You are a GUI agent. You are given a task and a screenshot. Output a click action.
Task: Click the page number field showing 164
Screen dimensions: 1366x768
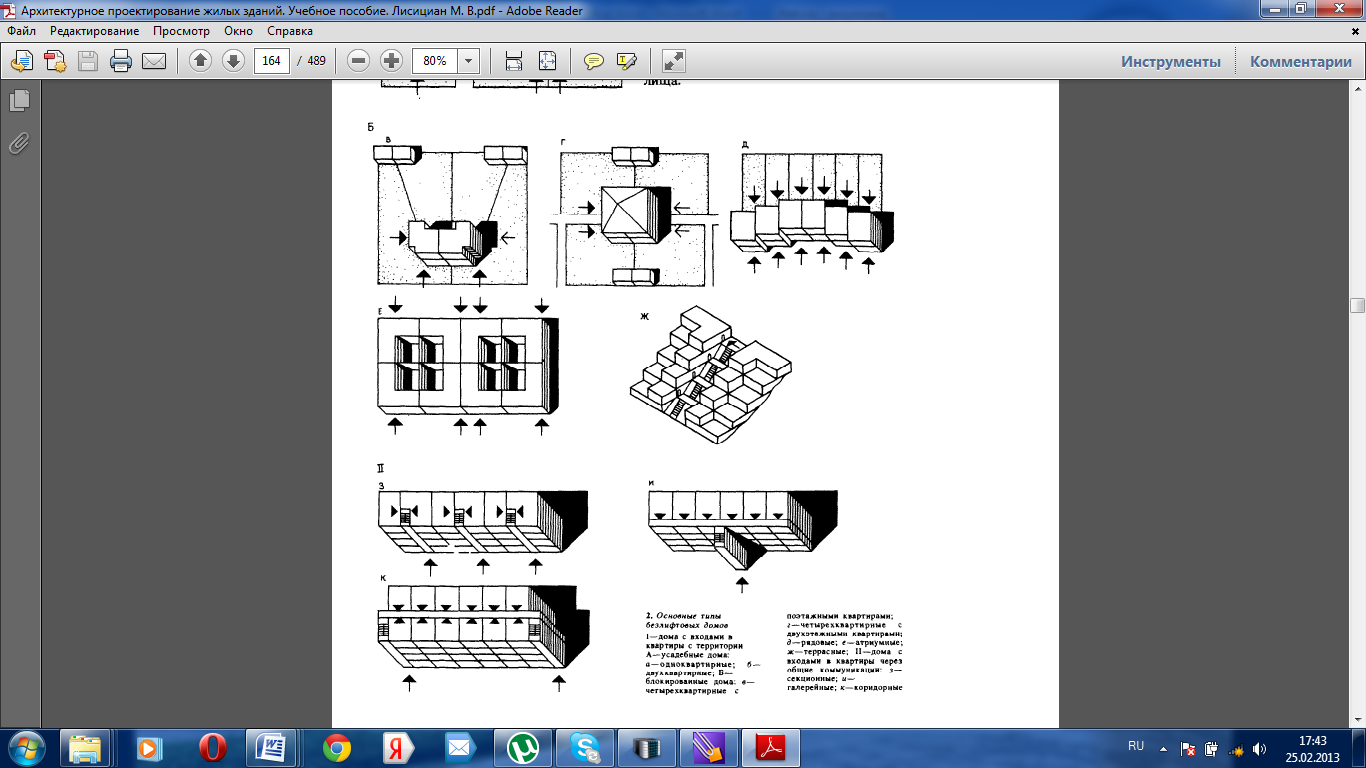(271, 61)
